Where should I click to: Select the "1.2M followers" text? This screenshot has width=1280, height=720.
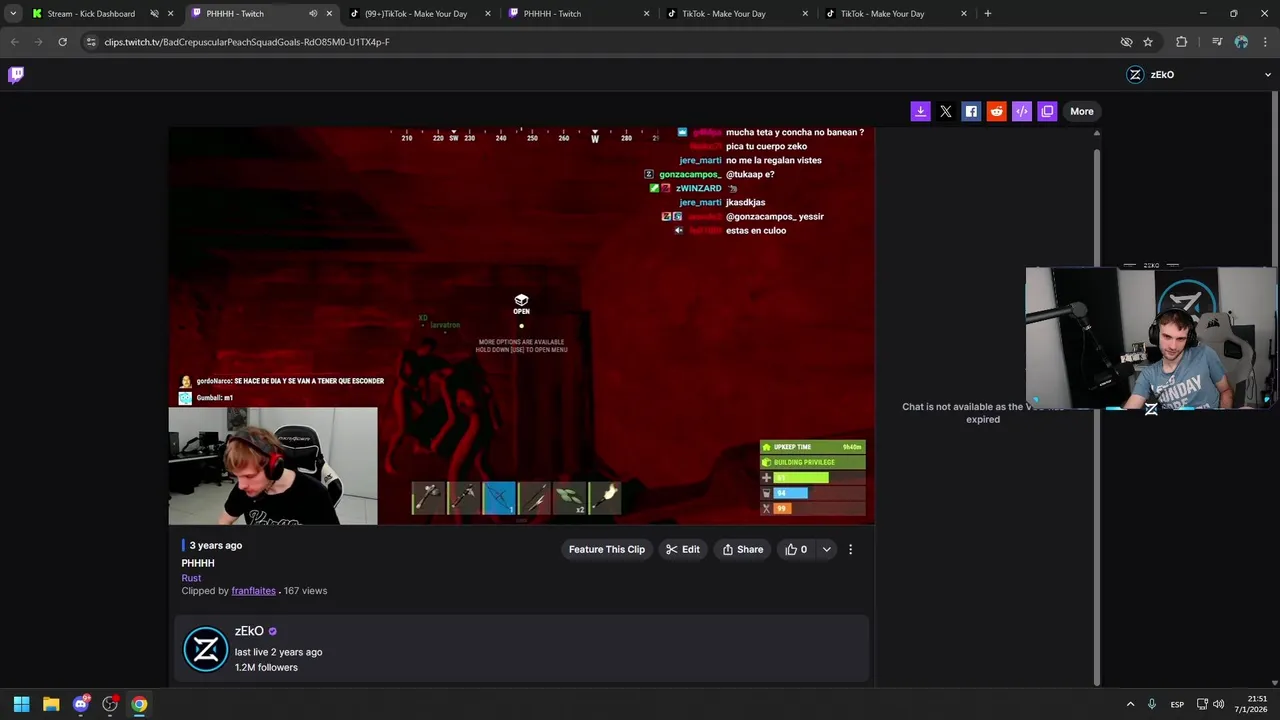coord(266,667)
